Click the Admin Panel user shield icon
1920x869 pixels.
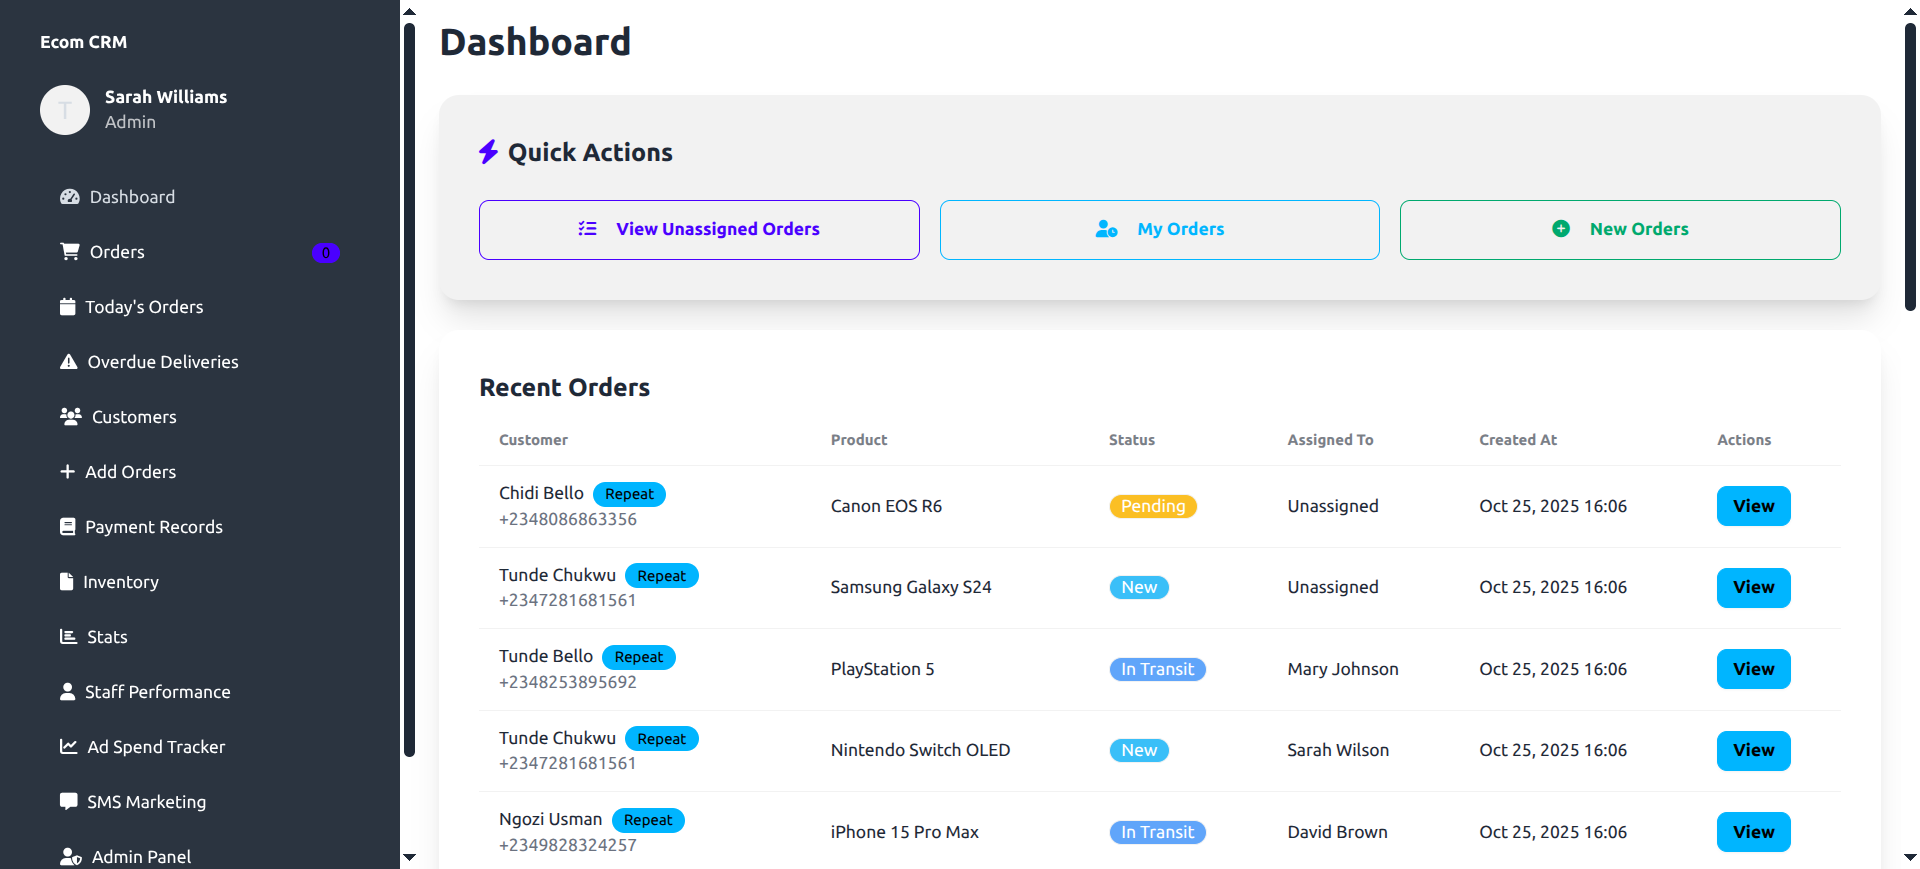pyautogui.click(x=70, y=857)
